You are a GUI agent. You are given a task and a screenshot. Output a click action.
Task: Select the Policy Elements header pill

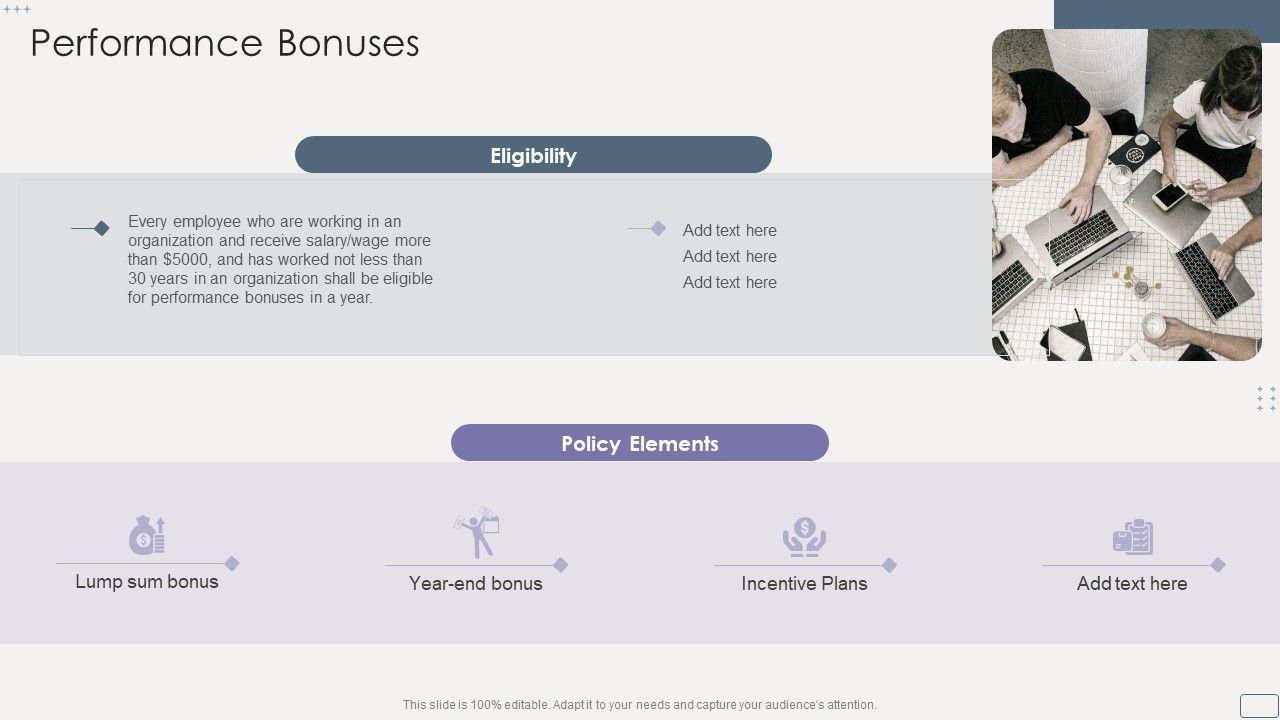(640, 443)
